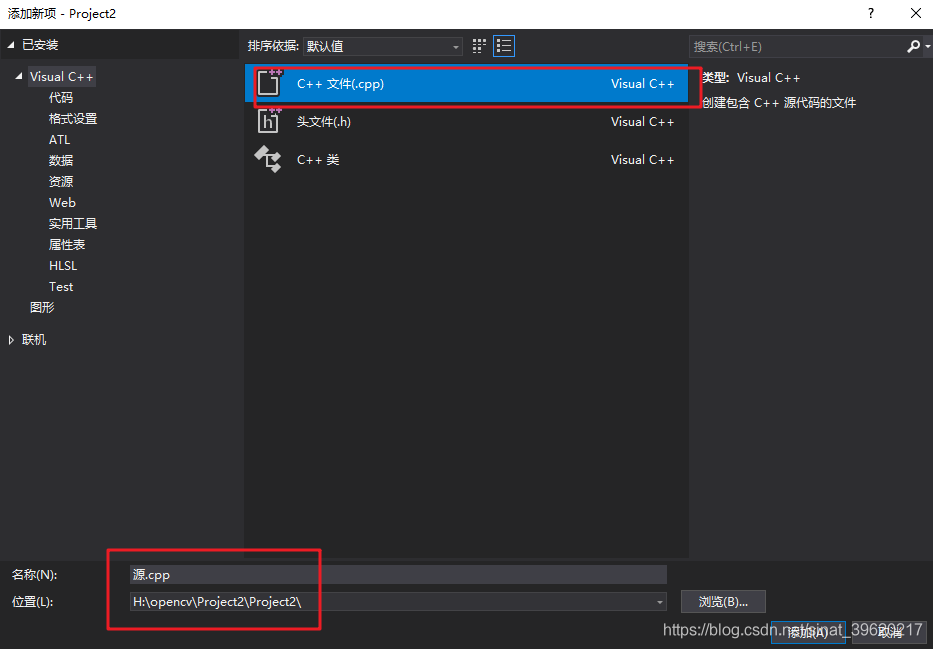
Task: Switch to list view mode
Action: (503, 45)
